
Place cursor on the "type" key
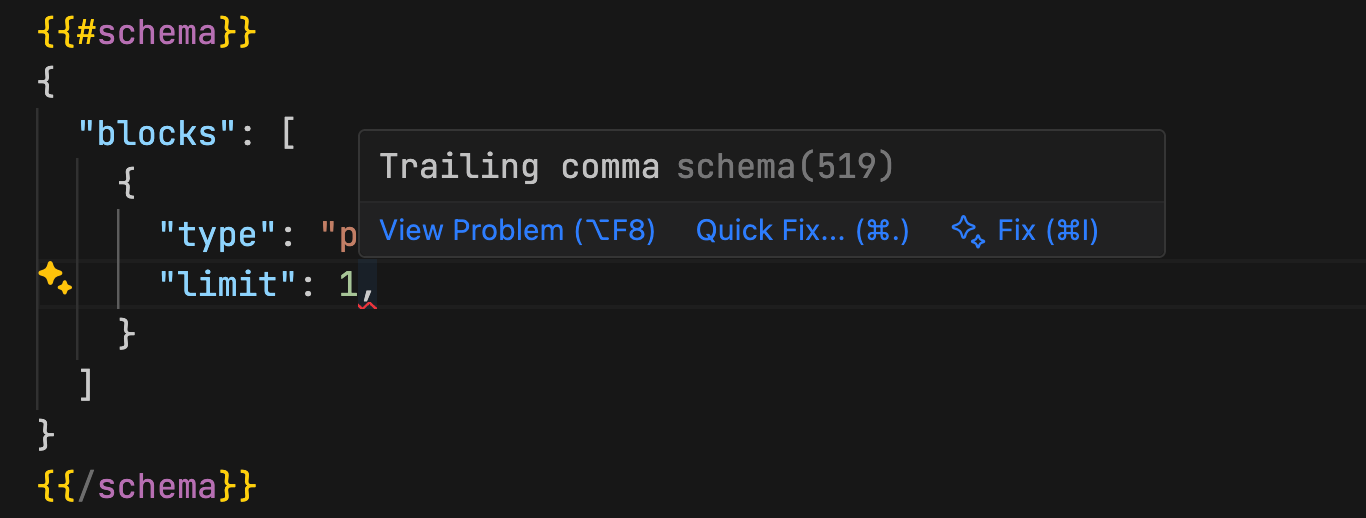(x=218, y=235)
